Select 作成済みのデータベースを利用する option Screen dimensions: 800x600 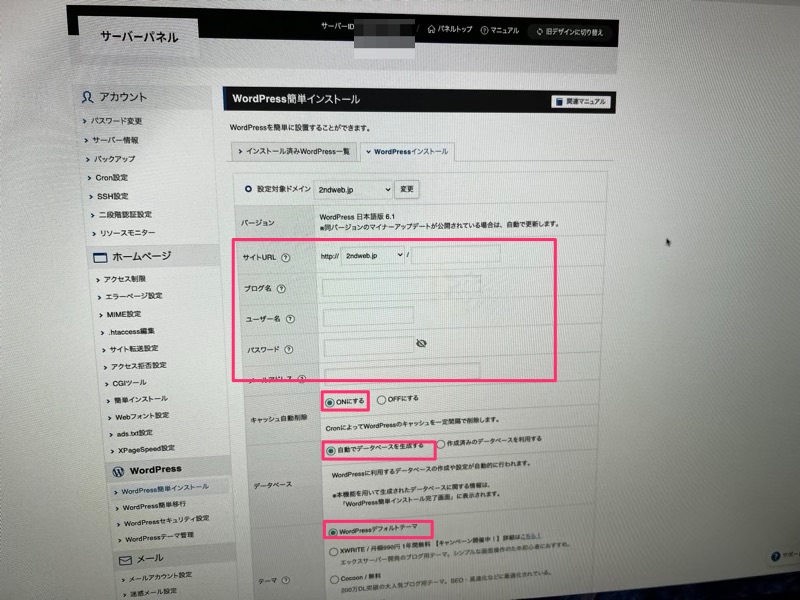click(441, 443)
